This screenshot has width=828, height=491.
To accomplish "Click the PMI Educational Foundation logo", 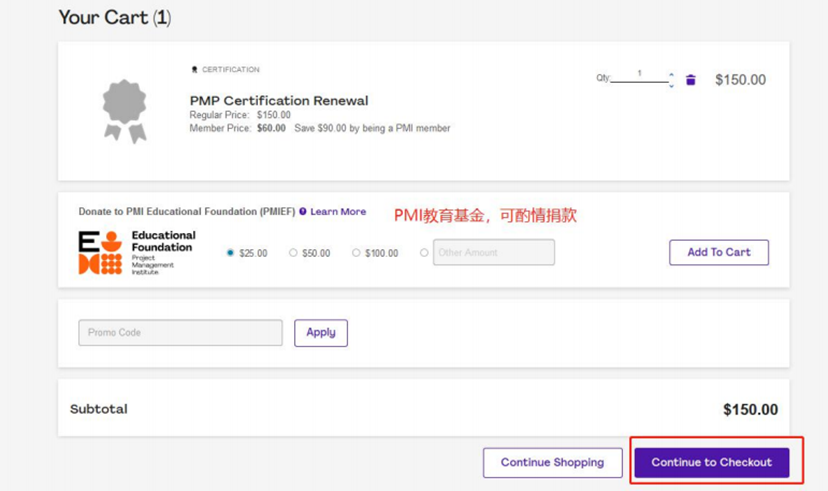I will click(x=100, y=252).
